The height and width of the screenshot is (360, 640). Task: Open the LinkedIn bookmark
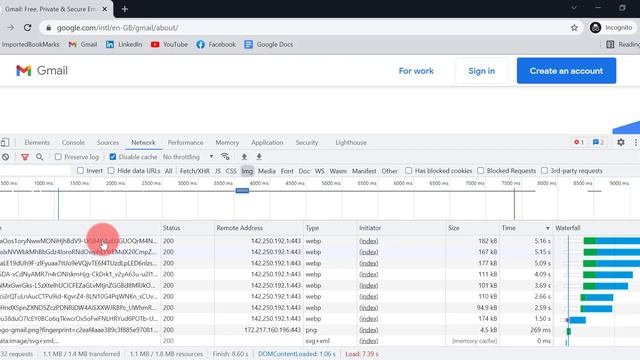[124, 44]
